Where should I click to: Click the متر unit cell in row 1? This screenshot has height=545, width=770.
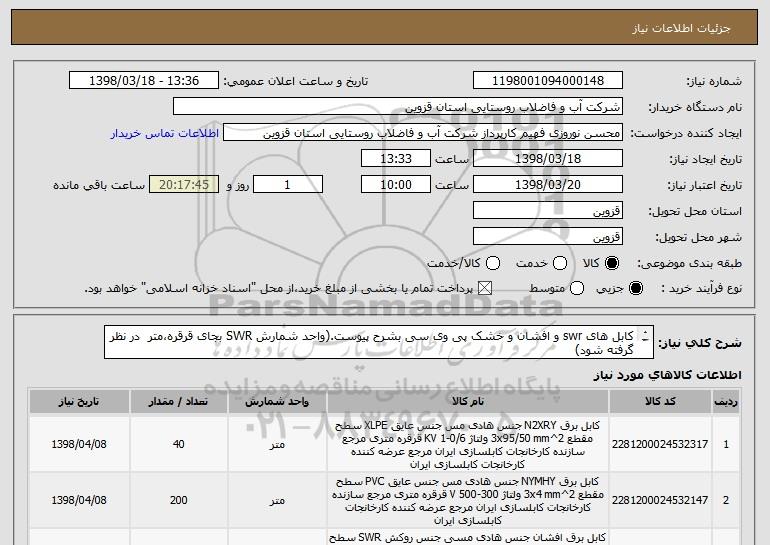[x=277, y=444]
